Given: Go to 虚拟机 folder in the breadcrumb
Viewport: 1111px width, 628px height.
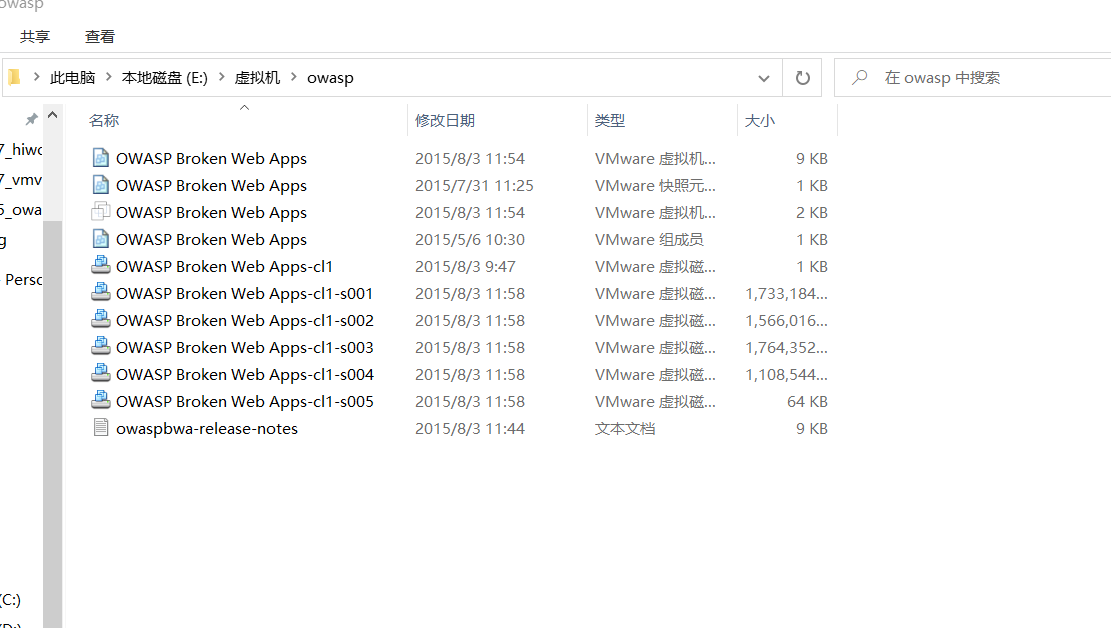Looking at the screenshot, I should pyautogui.click(x=257, y=78).
